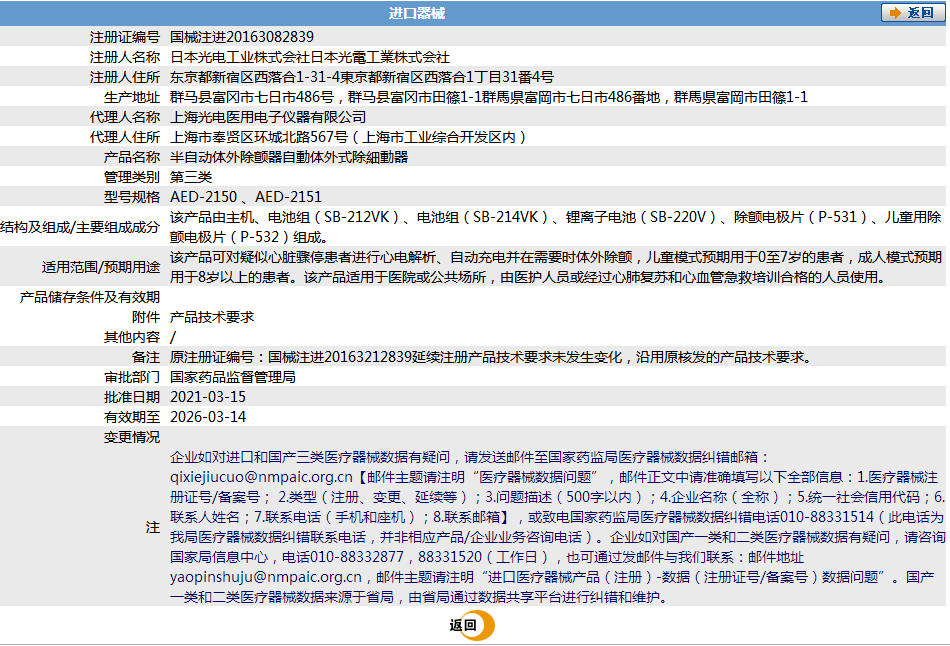Click email address qixiejiucuo@nmpaic.org.cn in note
Viewport: 950px width, 646px height.
point(261,477)
